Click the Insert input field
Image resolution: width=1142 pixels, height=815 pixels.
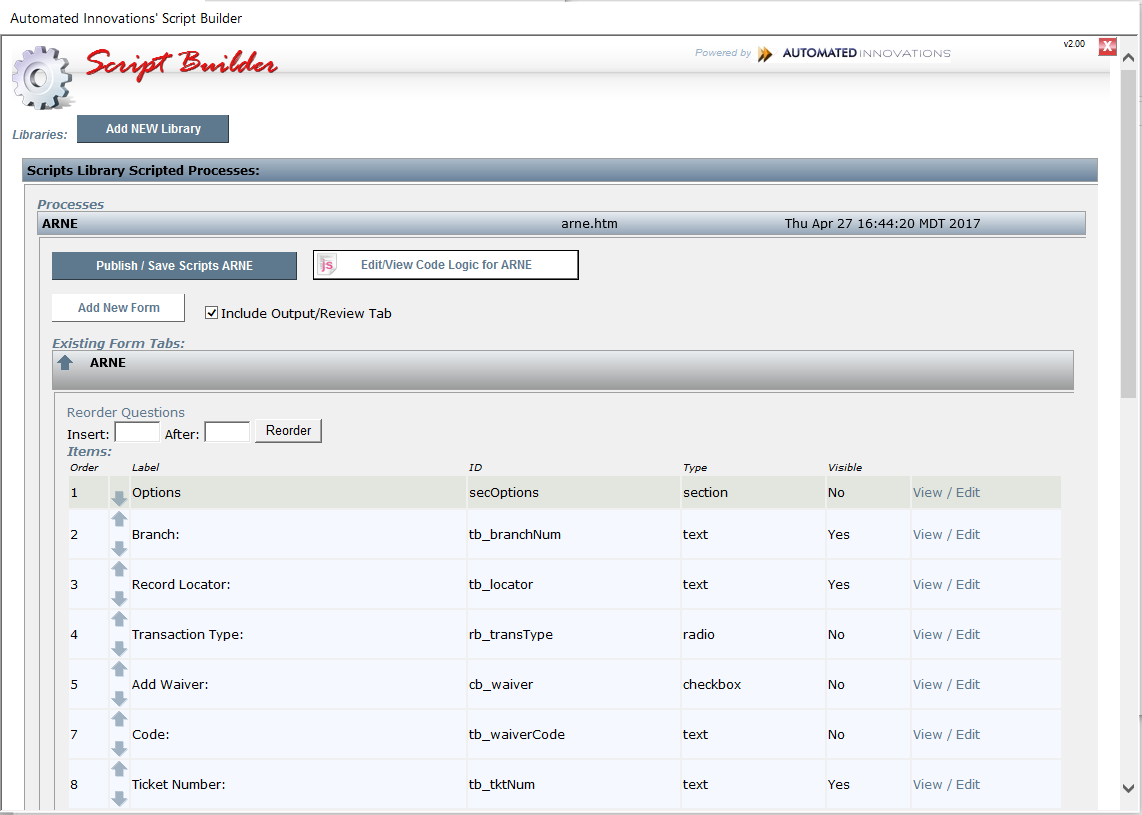[137, 431]
